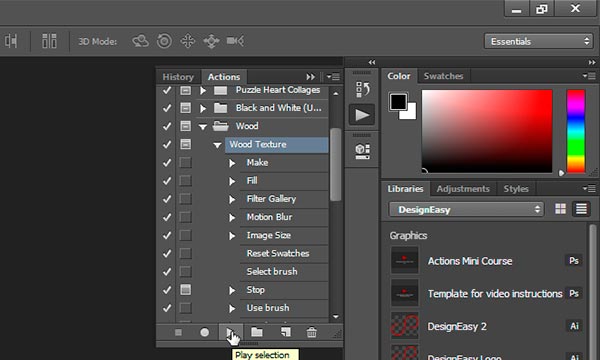Select the Use brush step
Image resolution: width=600 pixels, height=360 pixels.
click(268, 308)
